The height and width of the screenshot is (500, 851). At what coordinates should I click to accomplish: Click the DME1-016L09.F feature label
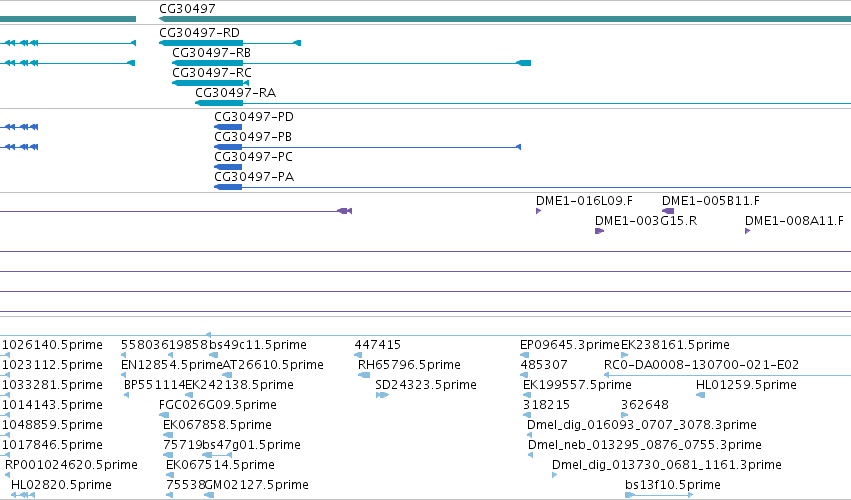(585, 201)
